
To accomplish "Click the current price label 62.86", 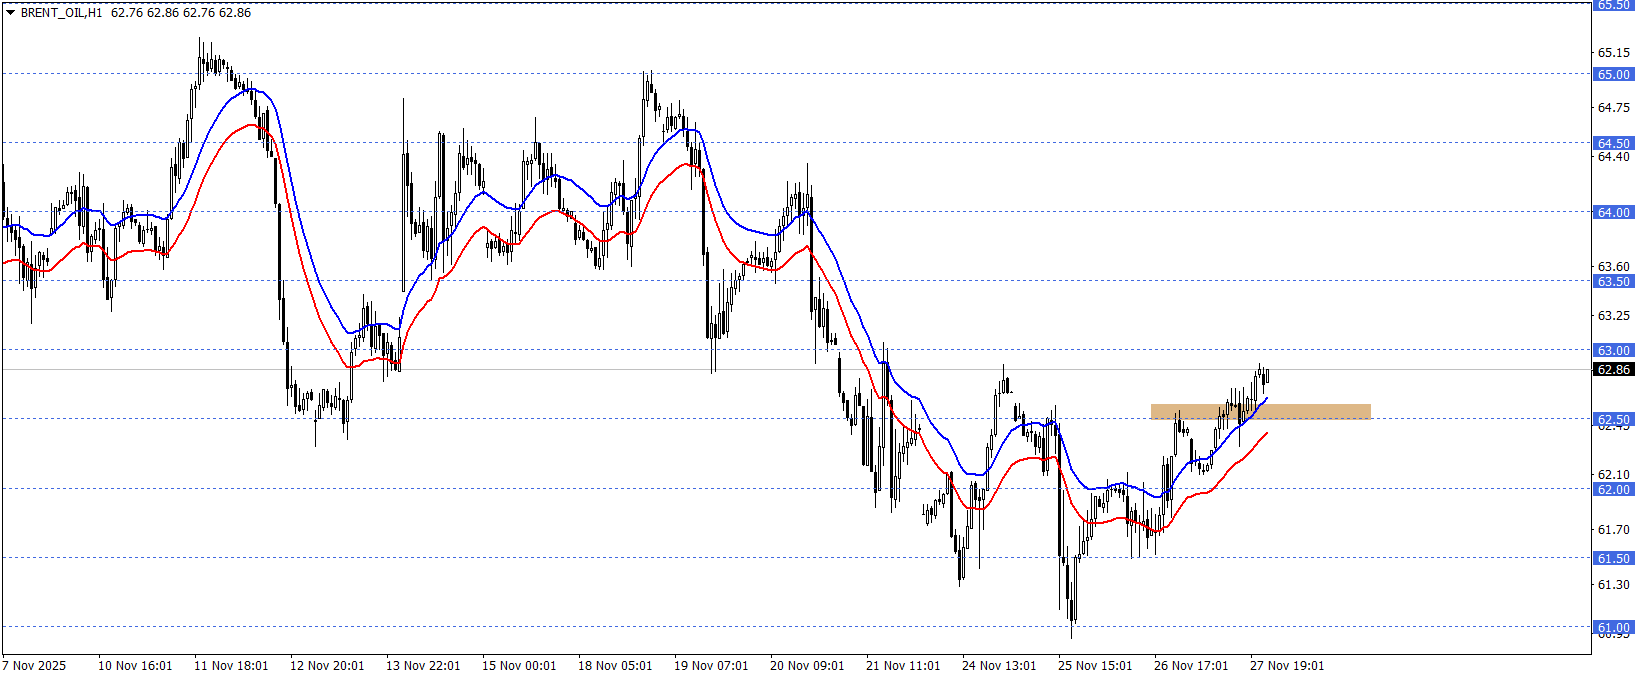I will (1613, 370).
